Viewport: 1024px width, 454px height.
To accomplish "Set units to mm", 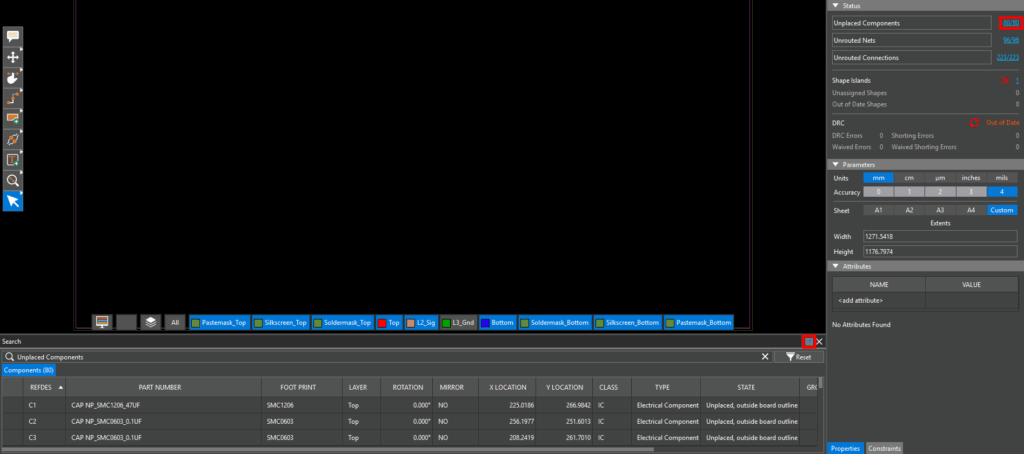I will 878,178.
